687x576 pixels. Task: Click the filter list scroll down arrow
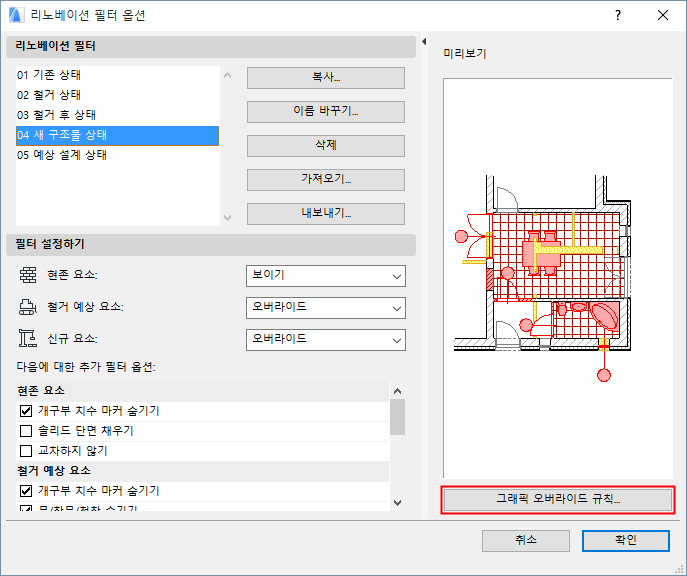[227, 217]
